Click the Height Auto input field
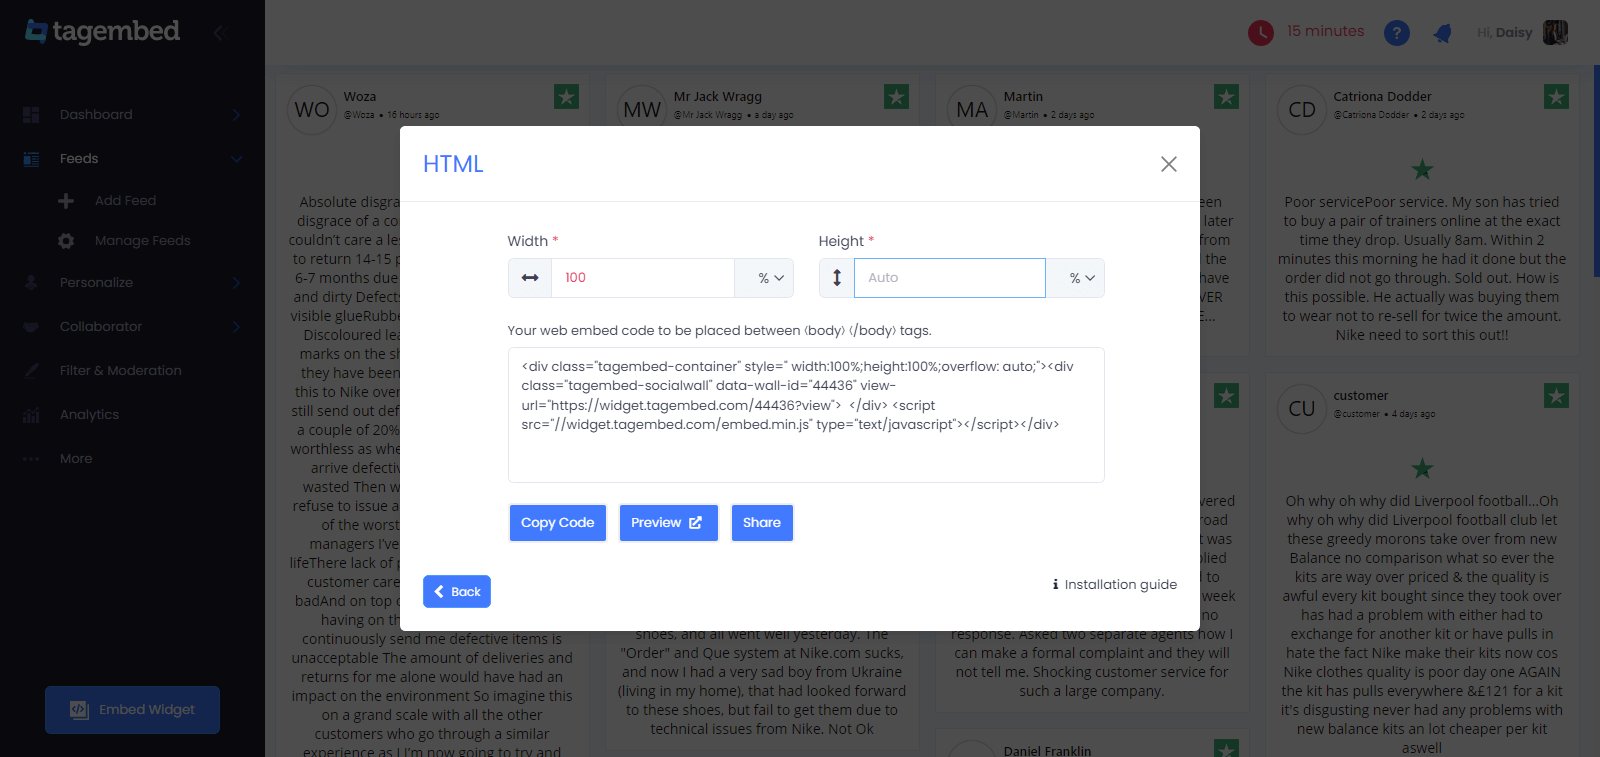 950,278
